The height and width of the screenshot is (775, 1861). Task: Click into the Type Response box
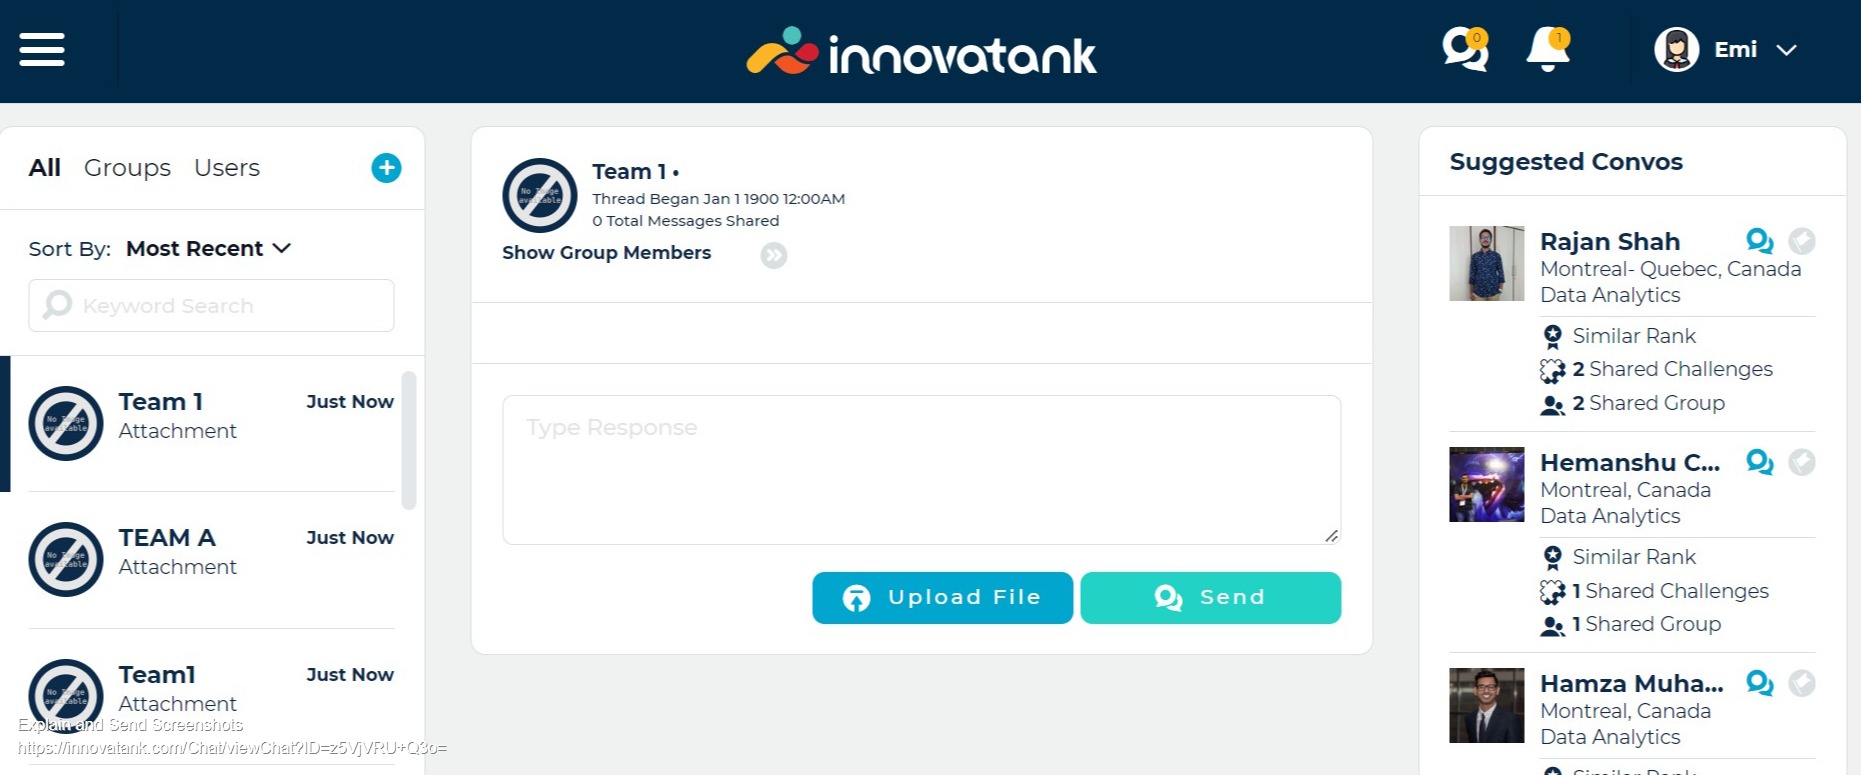point(921,470)
